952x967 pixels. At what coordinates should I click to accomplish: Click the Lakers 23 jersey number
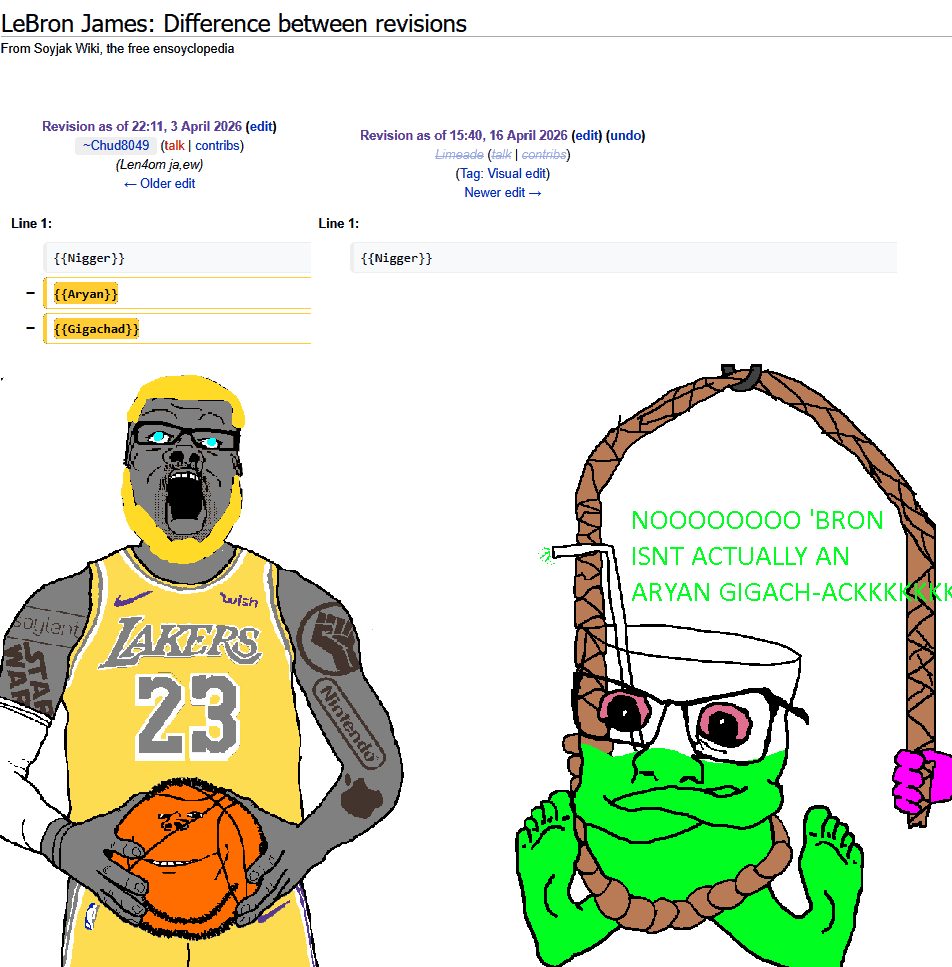click(x=187, y=715)
